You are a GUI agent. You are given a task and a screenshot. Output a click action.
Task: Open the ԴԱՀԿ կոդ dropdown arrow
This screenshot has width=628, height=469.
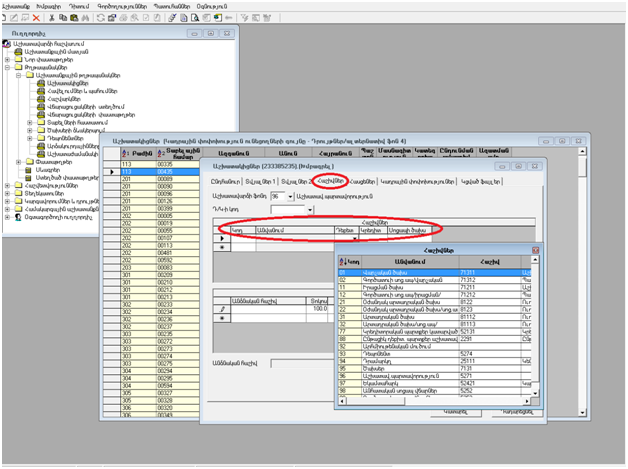(x=311, y=210)
